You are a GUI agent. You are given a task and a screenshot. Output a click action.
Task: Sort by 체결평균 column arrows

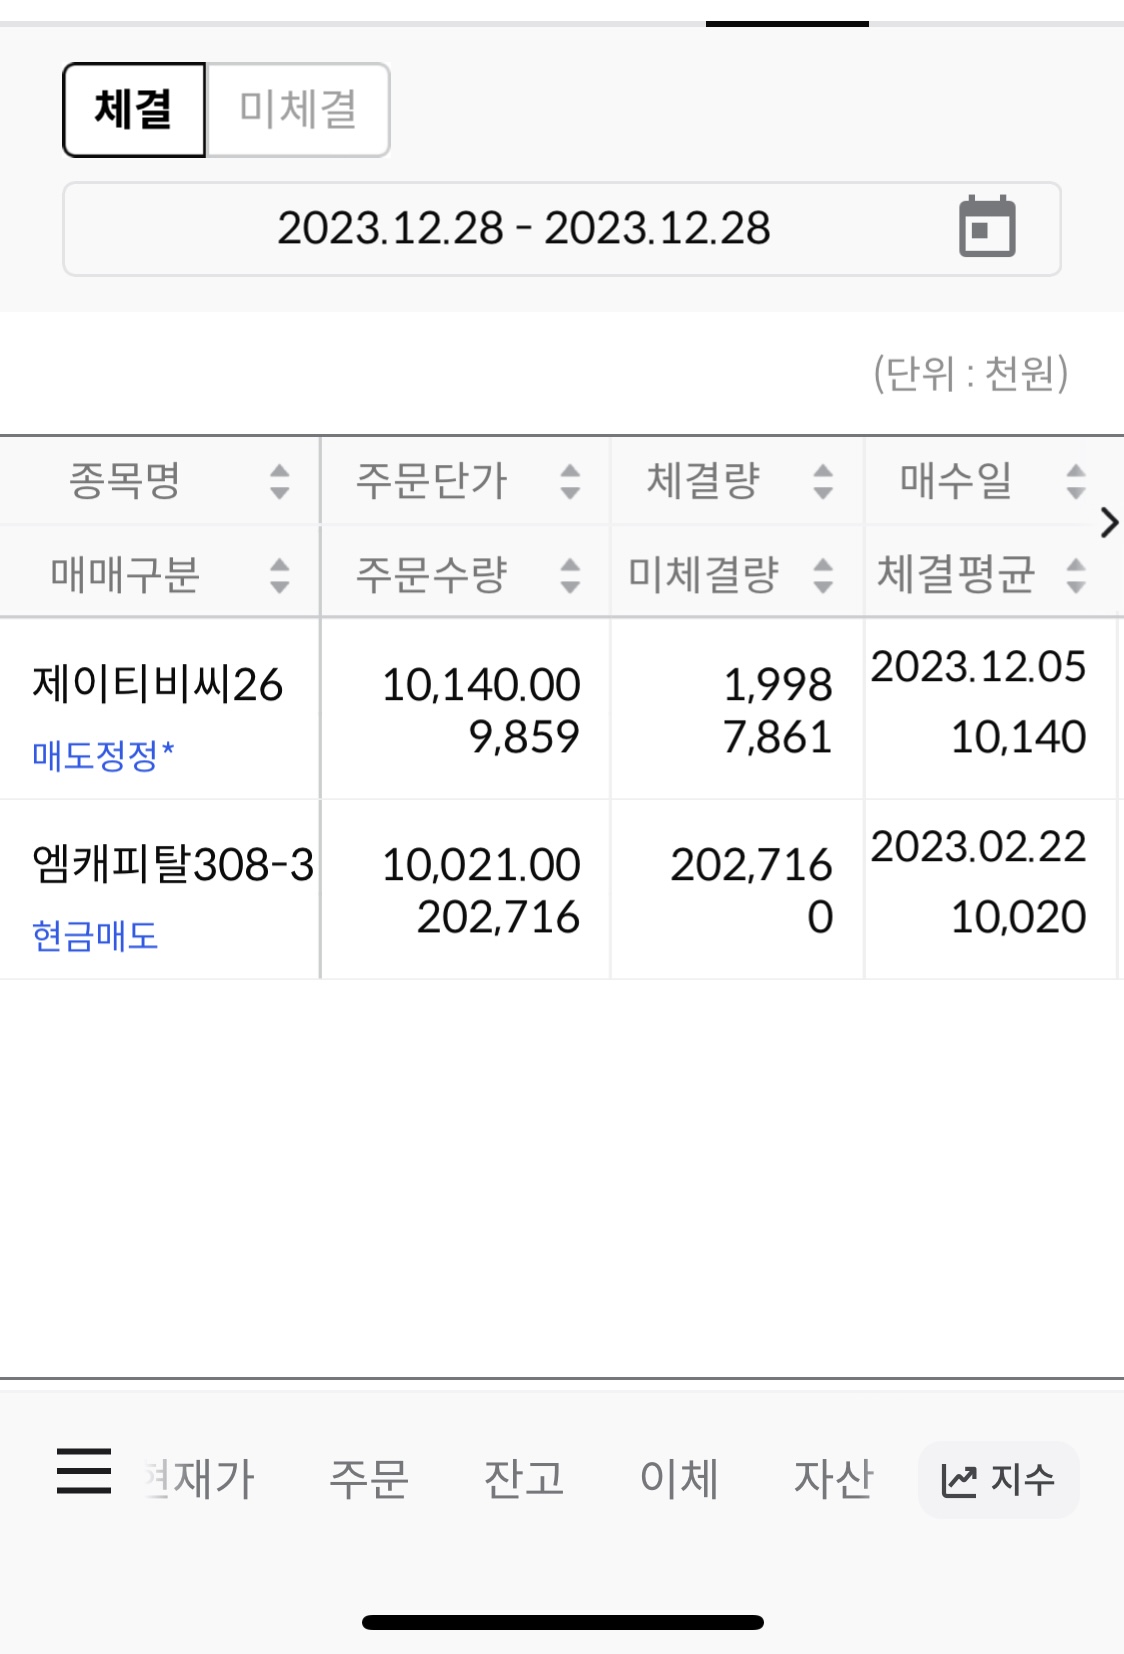coord(1076,575)
